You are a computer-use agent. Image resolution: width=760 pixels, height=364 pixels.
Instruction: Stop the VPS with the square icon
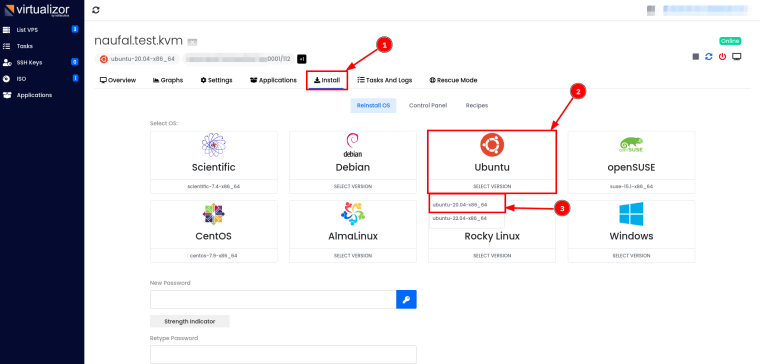click(x=696, y=57)
